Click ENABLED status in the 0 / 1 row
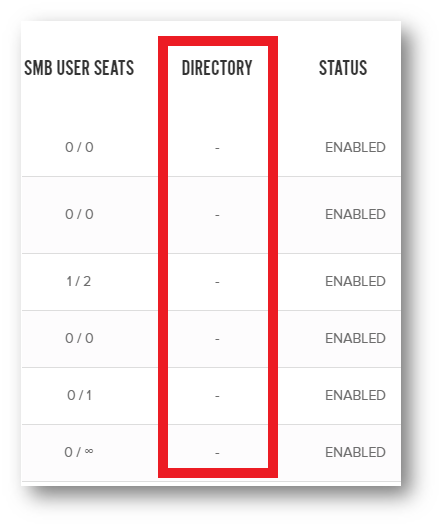 pyautogui.click(x=355, y=395)
